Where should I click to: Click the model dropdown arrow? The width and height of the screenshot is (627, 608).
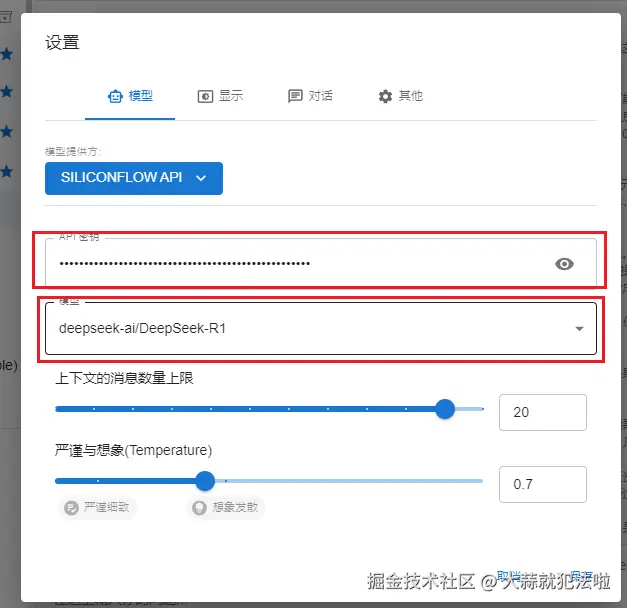[579, 329]
